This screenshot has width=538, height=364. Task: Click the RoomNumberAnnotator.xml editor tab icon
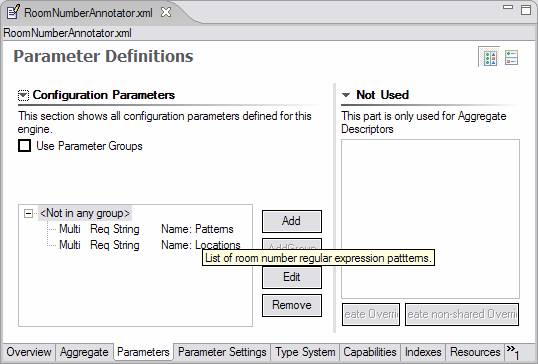pos(13,12)
